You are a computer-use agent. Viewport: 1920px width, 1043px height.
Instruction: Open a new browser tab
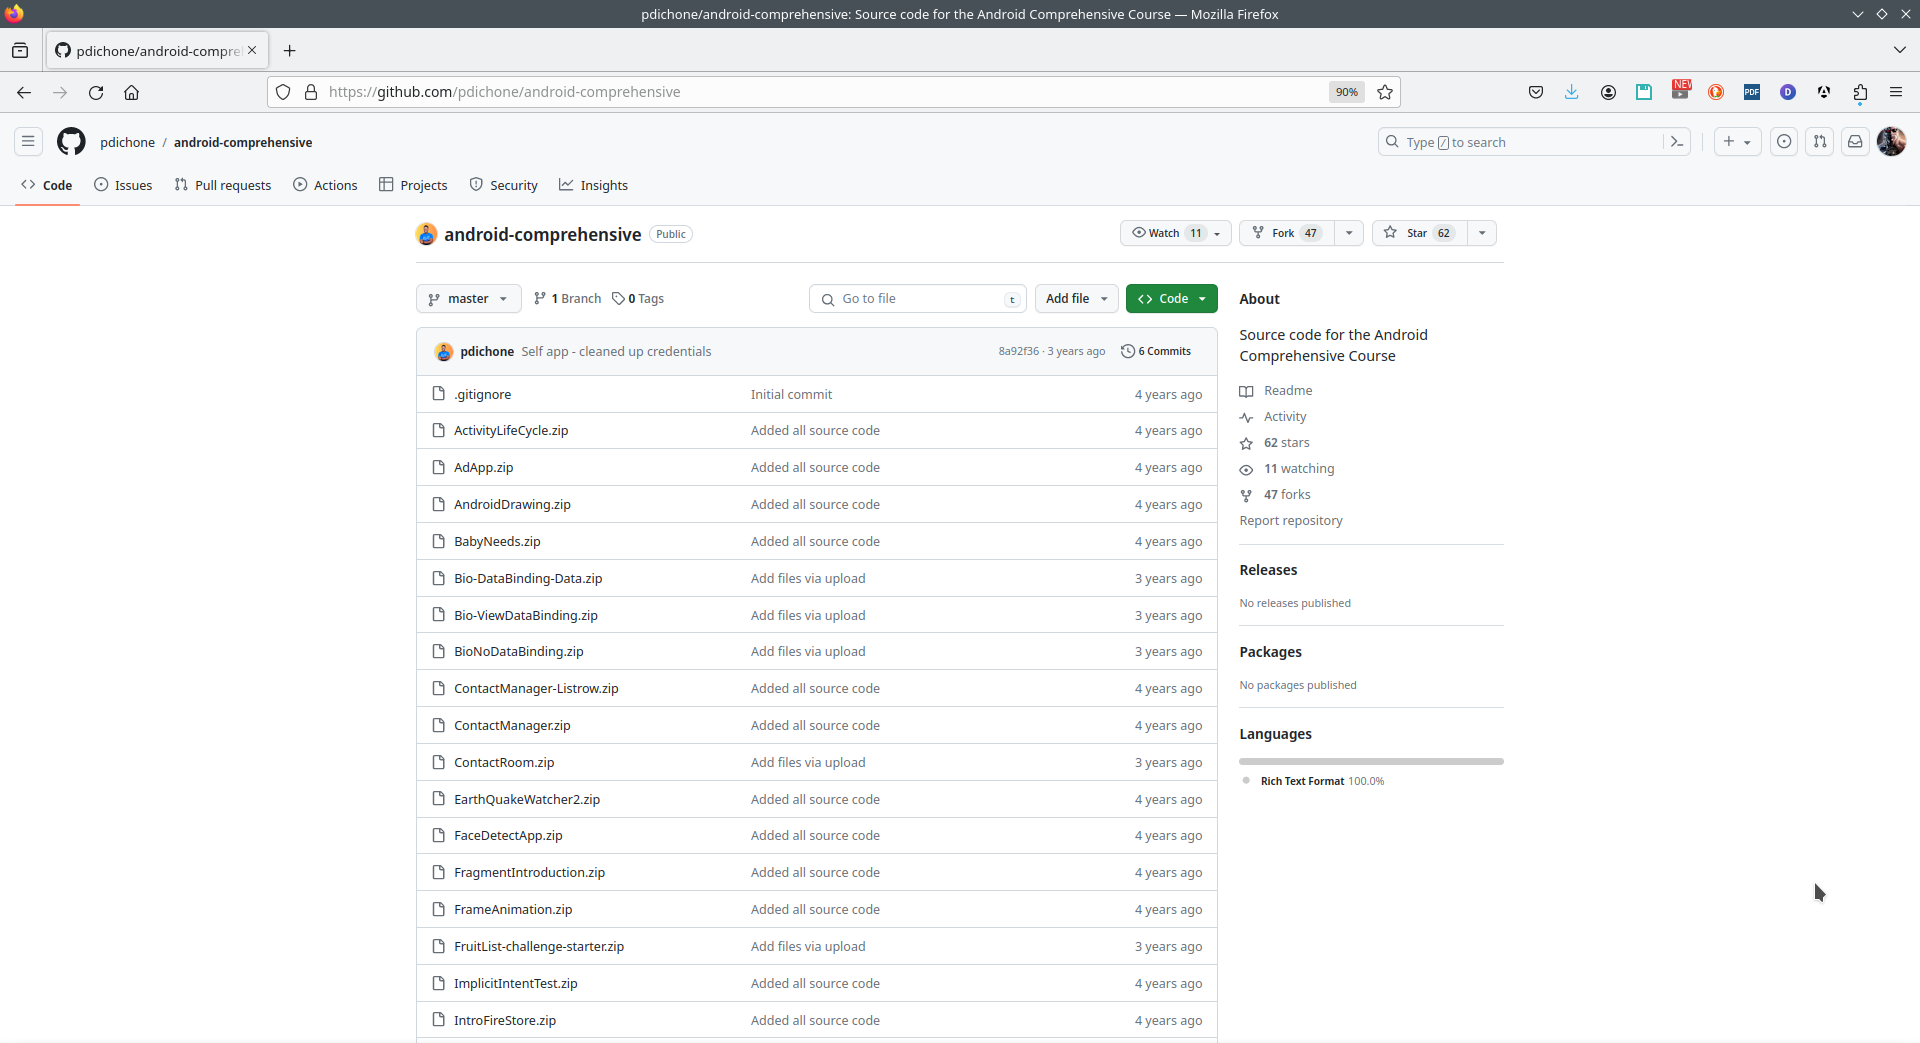tap(290, 51)
